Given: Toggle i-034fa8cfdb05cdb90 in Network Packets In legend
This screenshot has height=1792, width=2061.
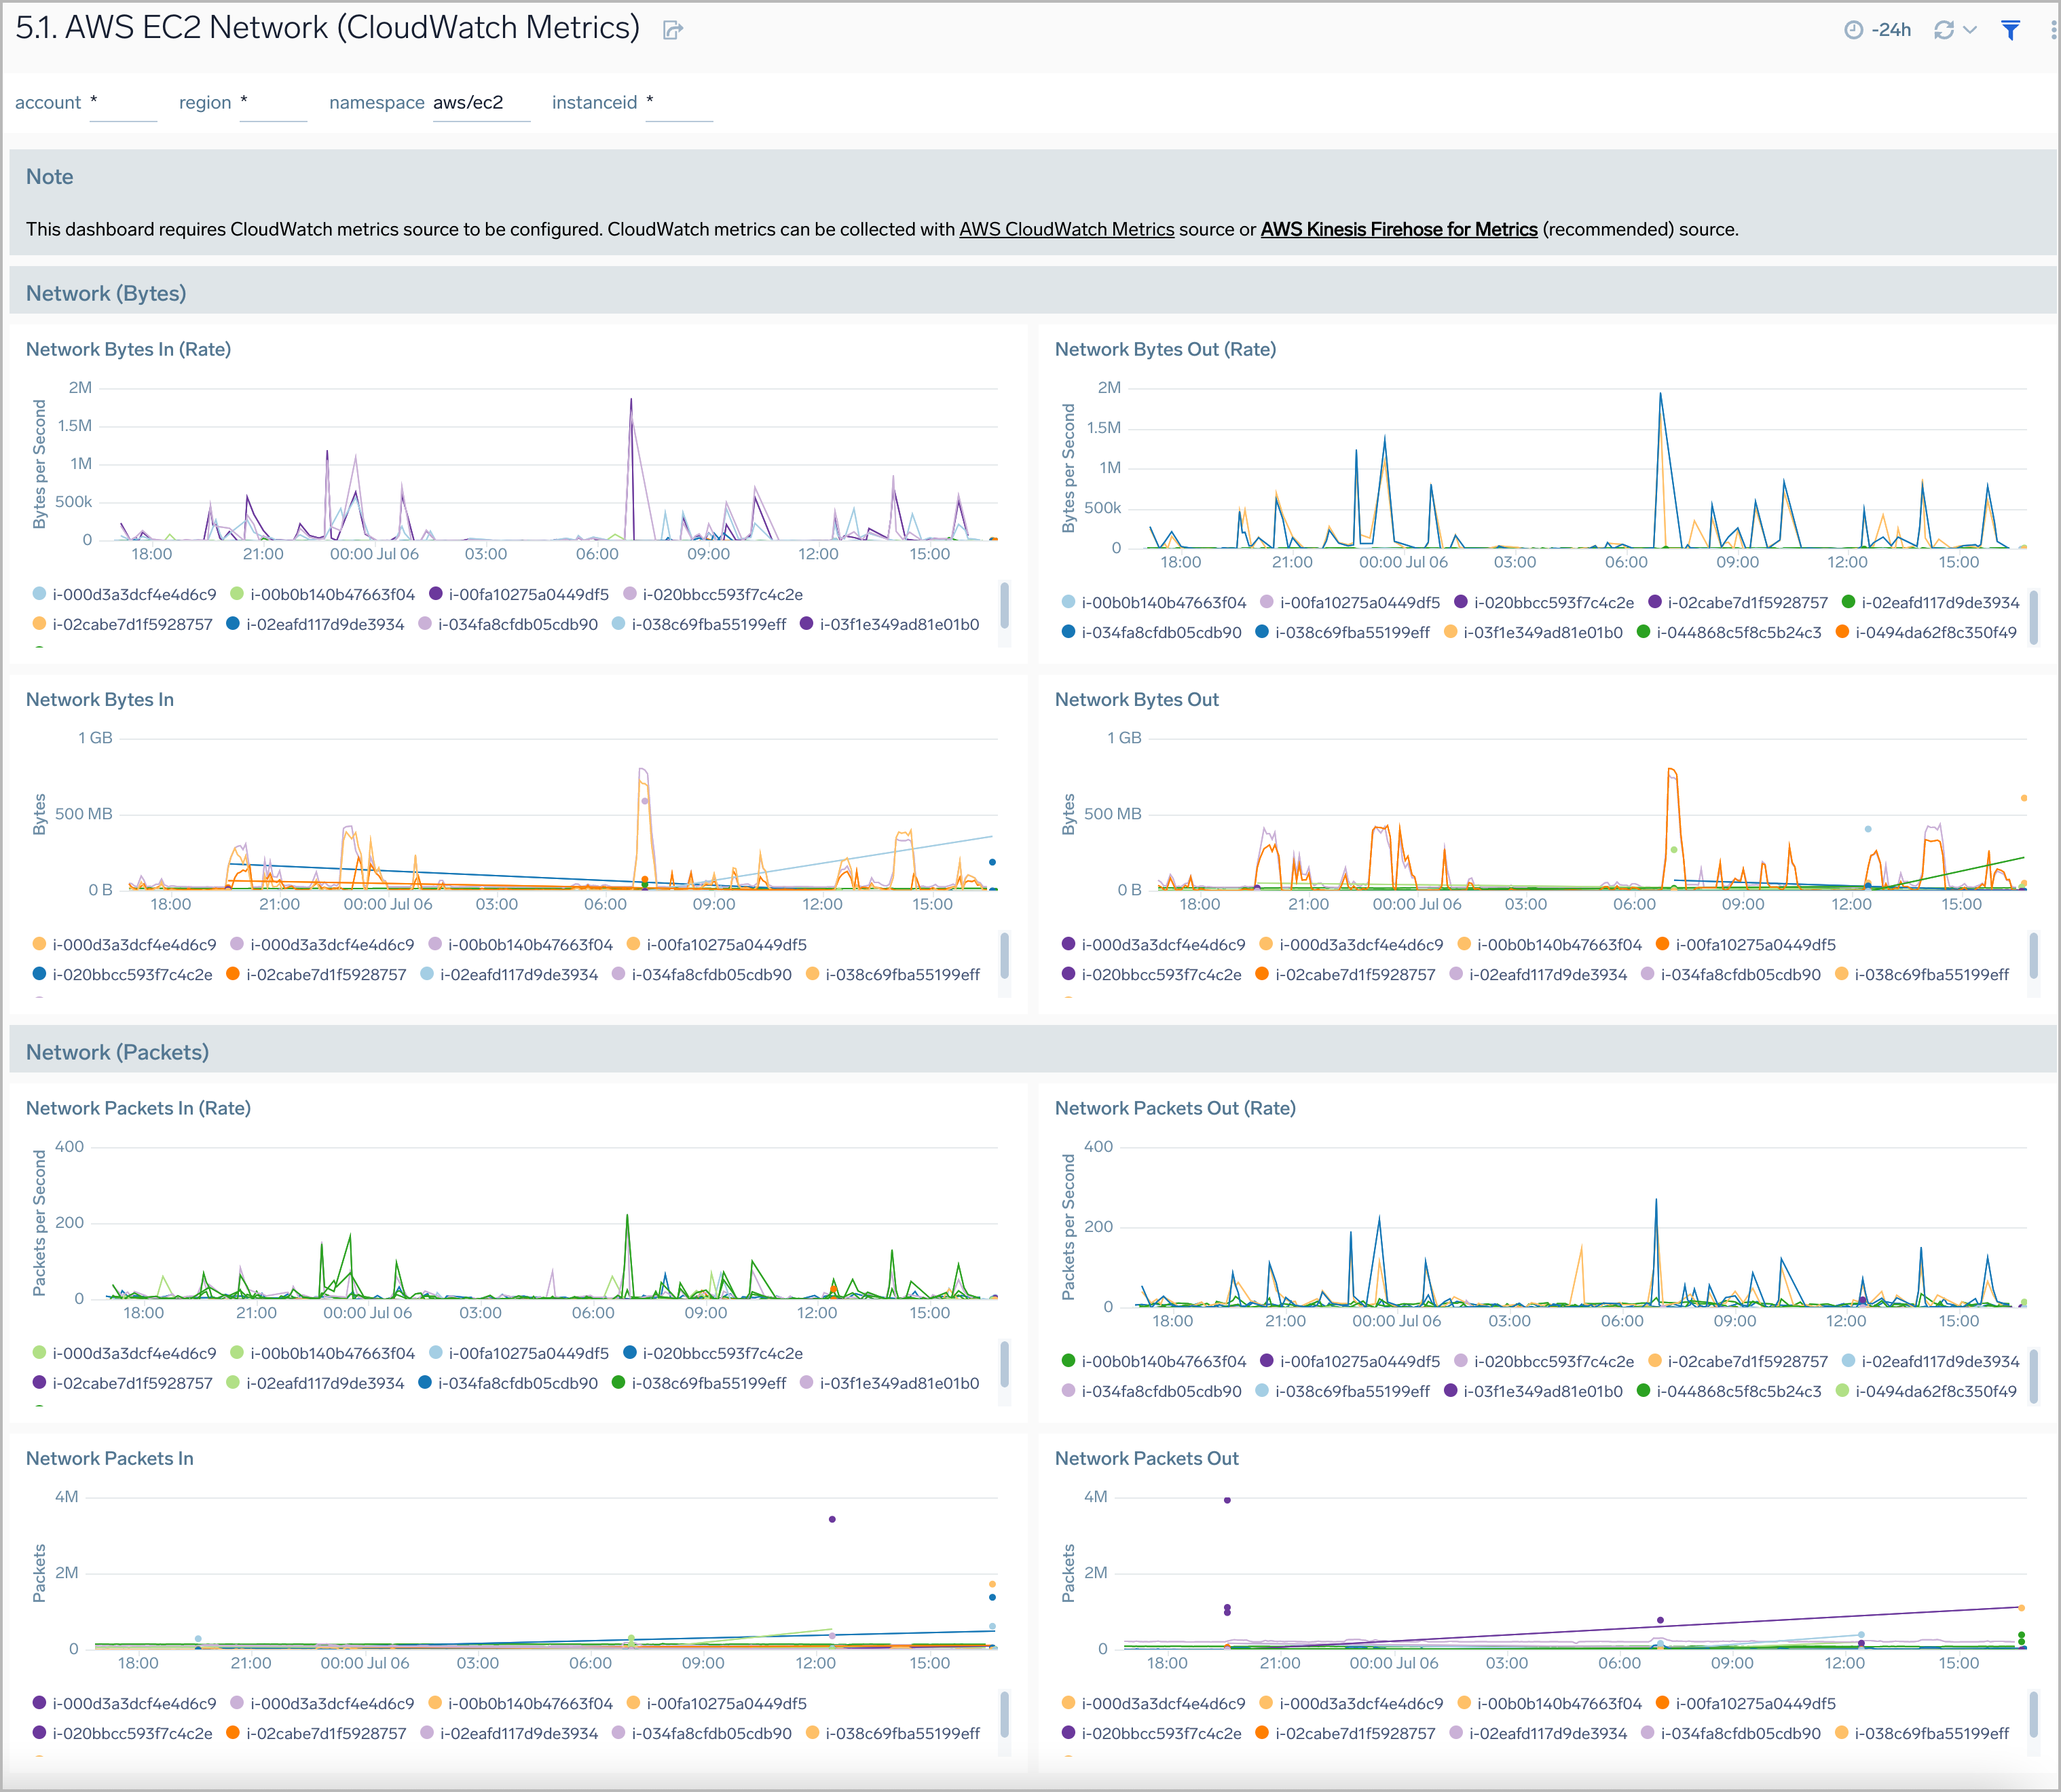Looking at the screenshot, I should tap(701, 1733).
